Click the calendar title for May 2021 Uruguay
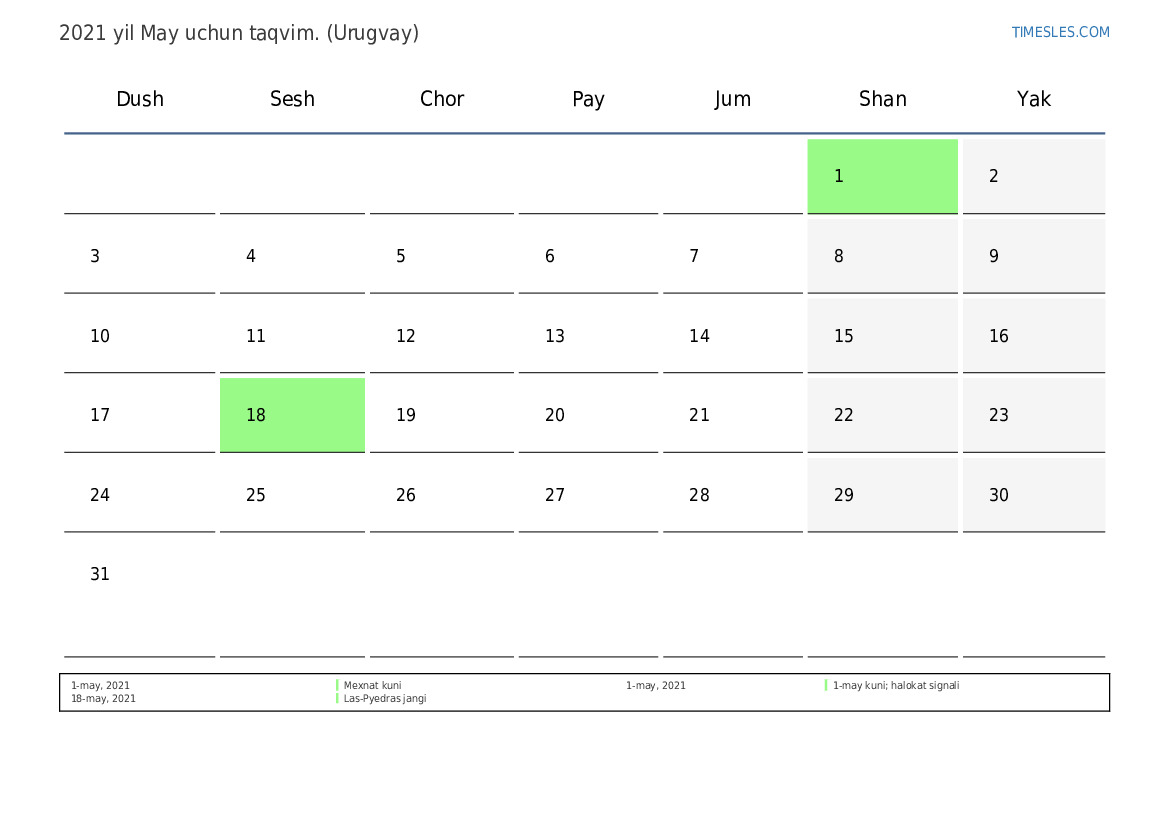1169x827 pixels. pyautogui.click(x=239, y=33)
